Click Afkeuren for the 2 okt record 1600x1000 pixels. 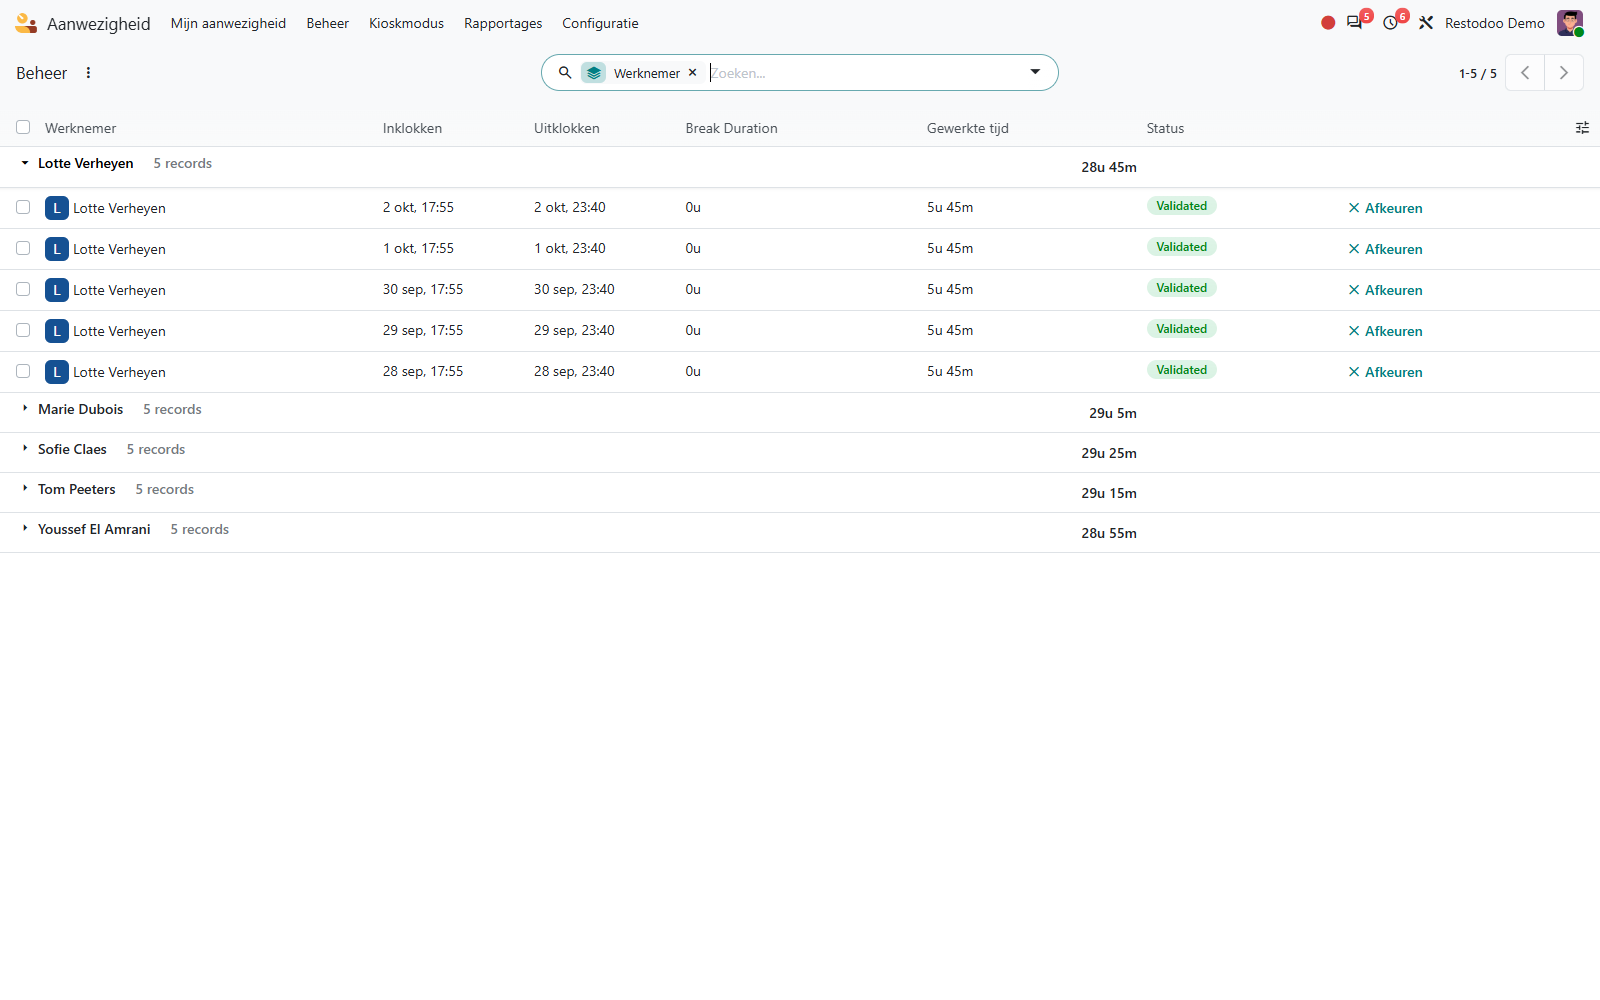tap(1385, 208)
